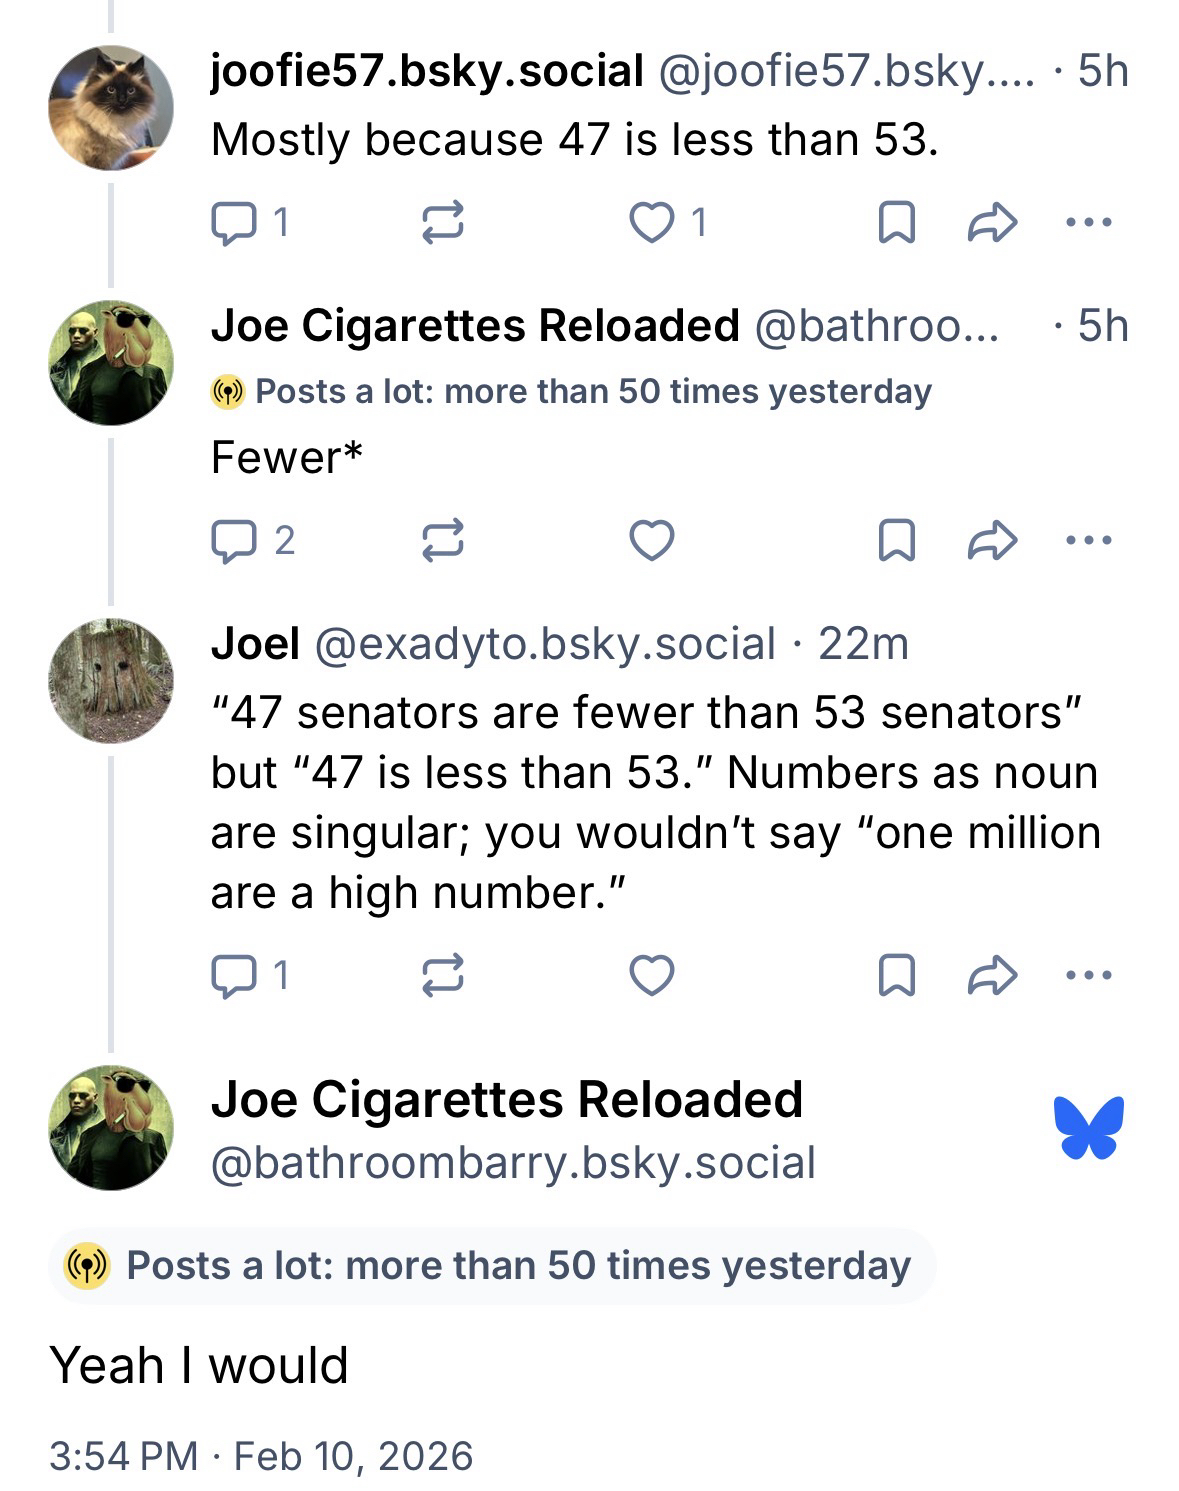Screen dimensions: 1179x1491
Task: Like joofie57's post about 47 and 53
Action: click(x=652, y=222)
